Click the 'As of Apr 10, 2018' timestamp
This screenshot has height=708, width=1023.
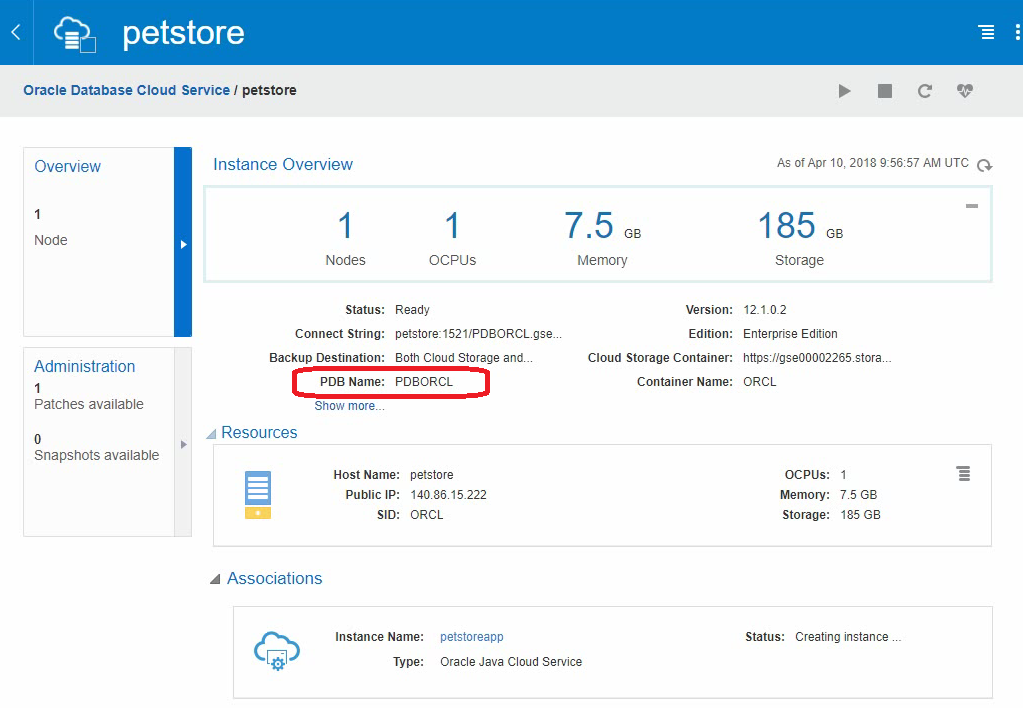coord(873,163)
